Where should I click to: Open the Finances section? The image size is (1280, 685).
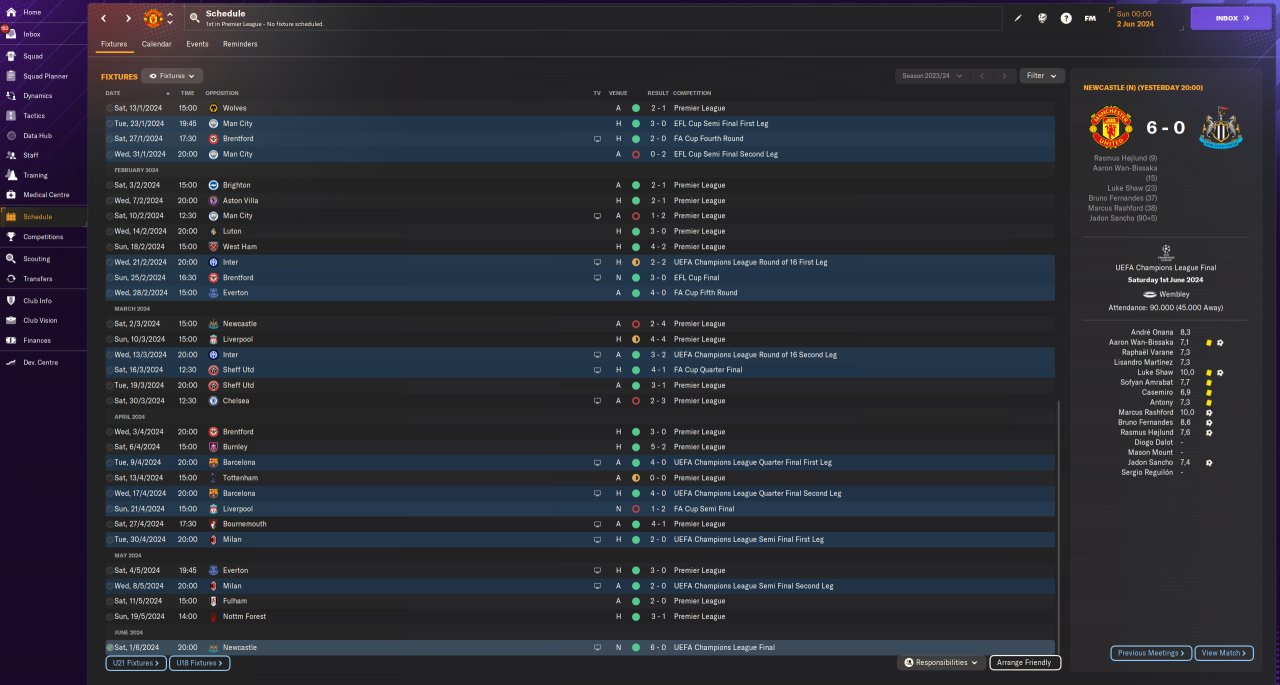(x=37, y=340)
